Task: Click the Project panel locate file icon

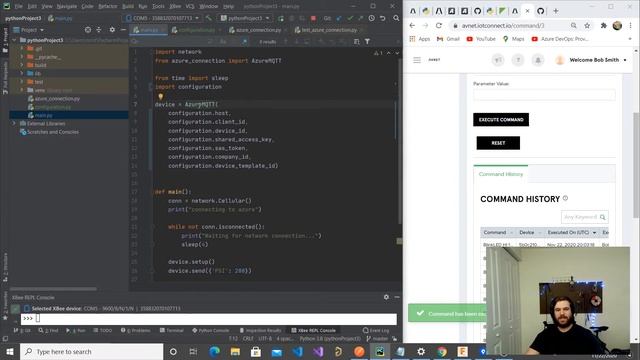Action: 88,30
